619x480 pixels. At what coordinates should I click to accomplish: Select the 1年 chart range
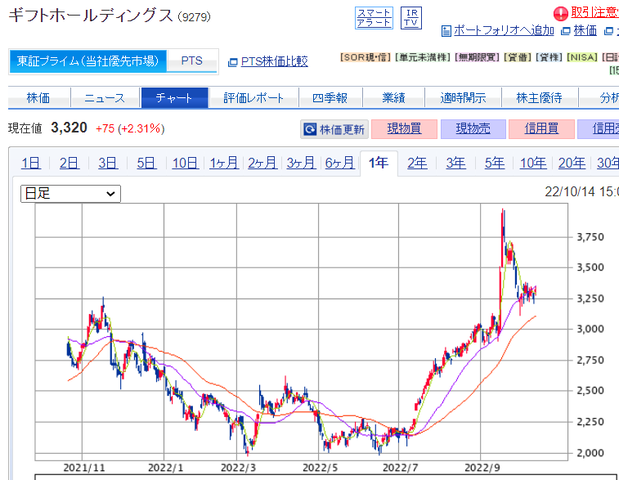click(379, 163)
